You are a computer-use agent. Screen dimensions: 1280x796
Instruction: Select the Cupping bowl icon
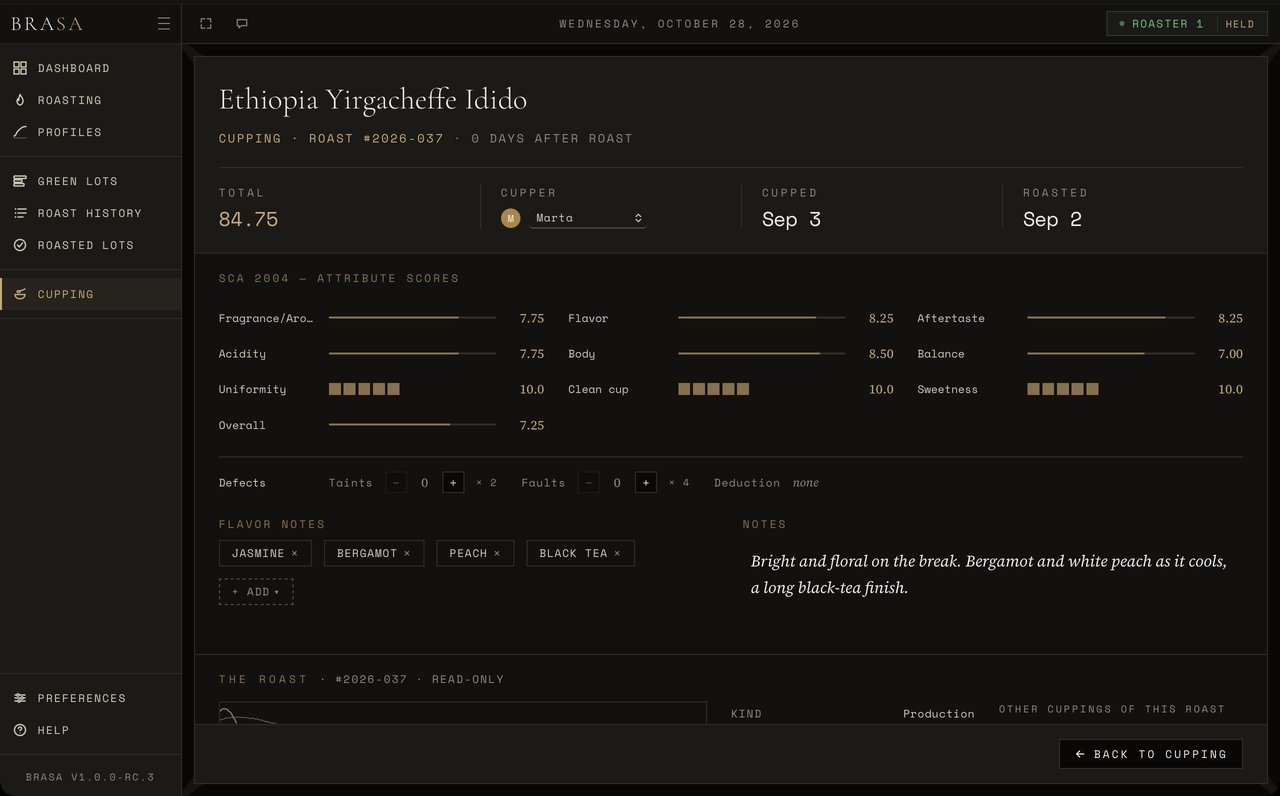click(x=20, y=294)
